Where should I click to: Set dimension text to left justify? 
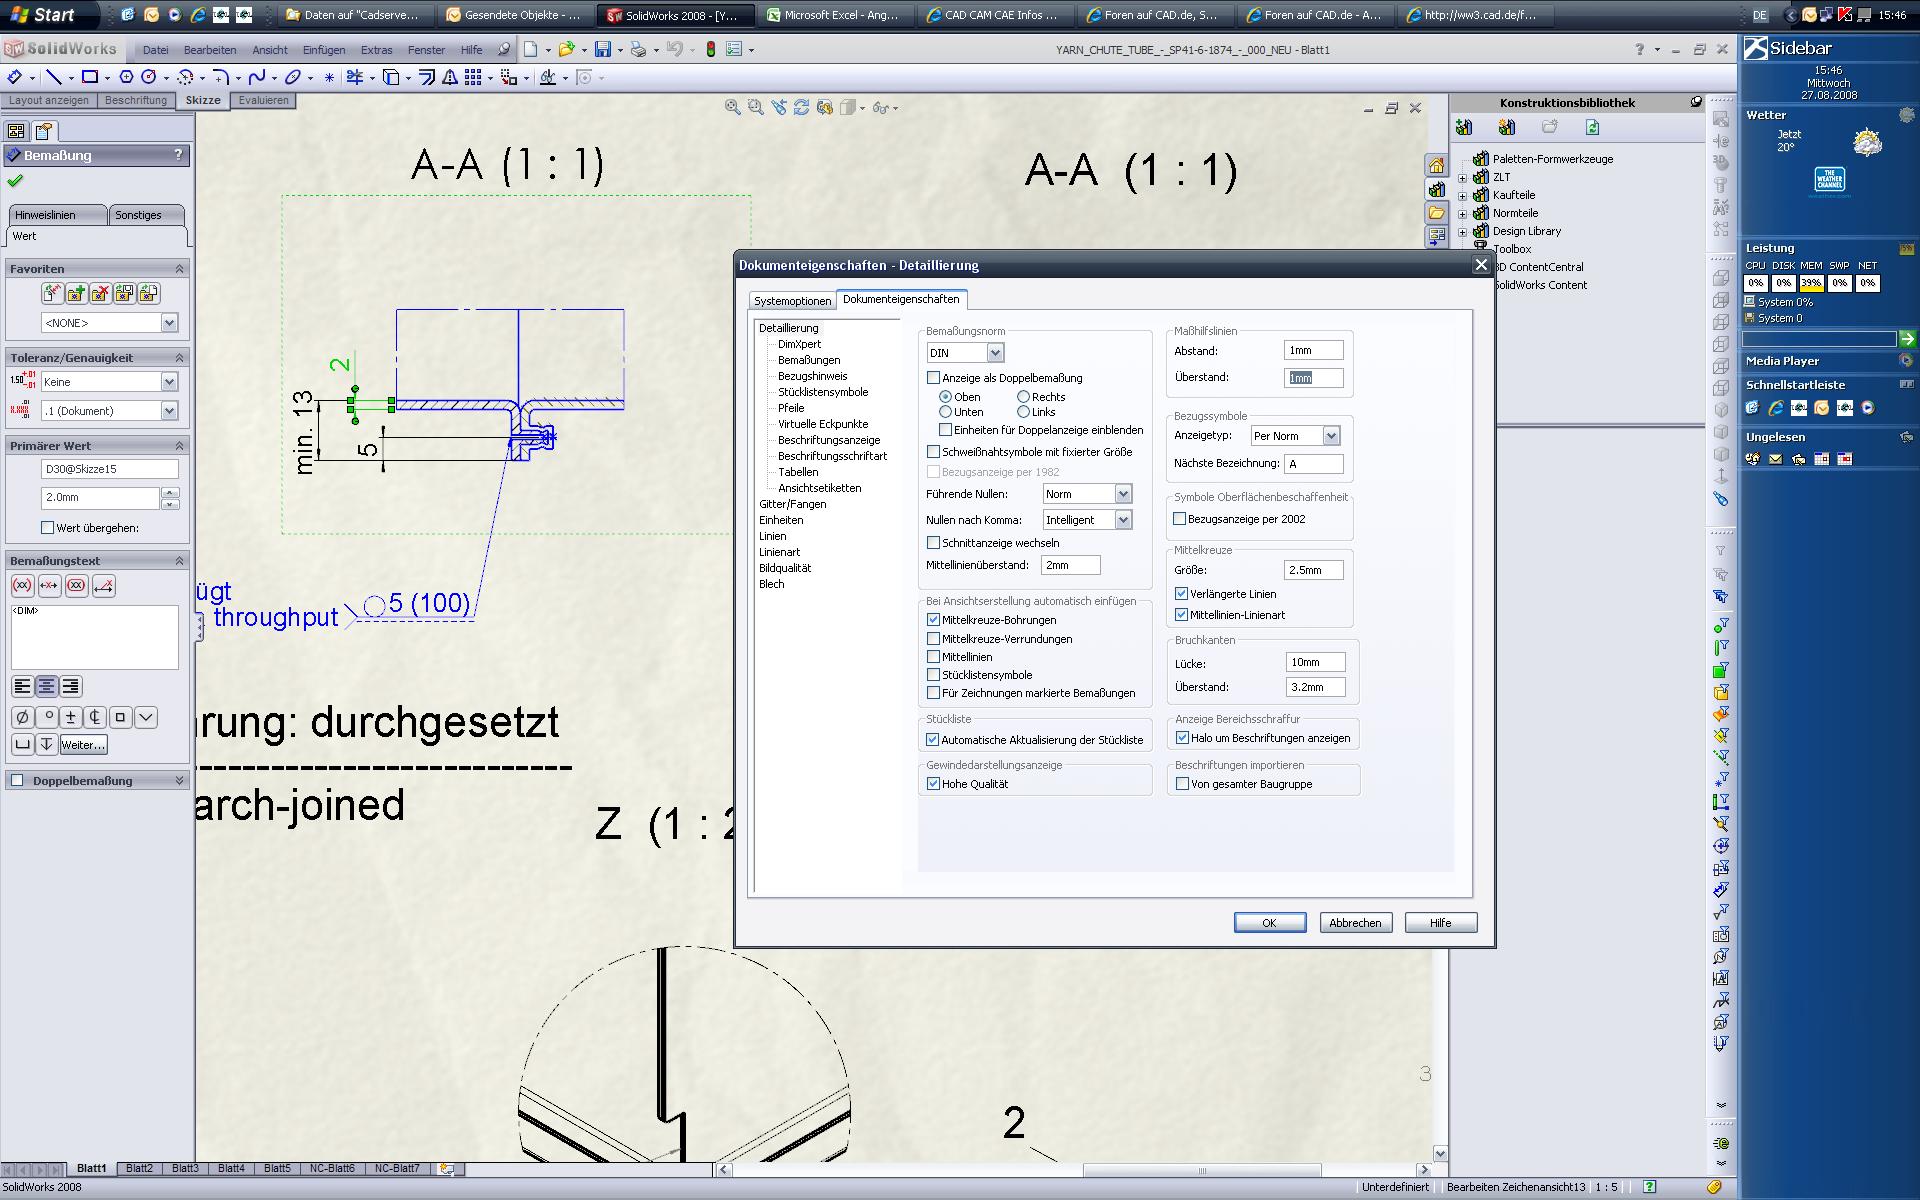pos(22,686)
